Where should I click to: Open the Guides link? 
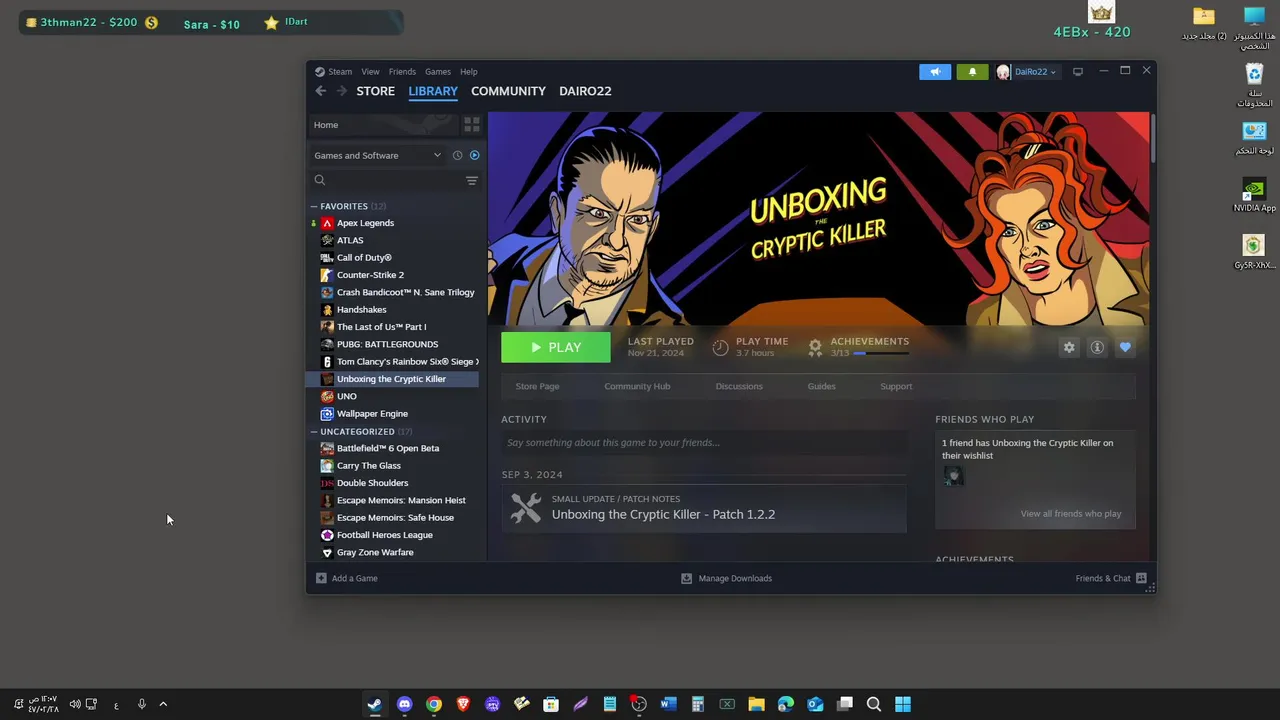pyautogui.click(x=821, y=386)
